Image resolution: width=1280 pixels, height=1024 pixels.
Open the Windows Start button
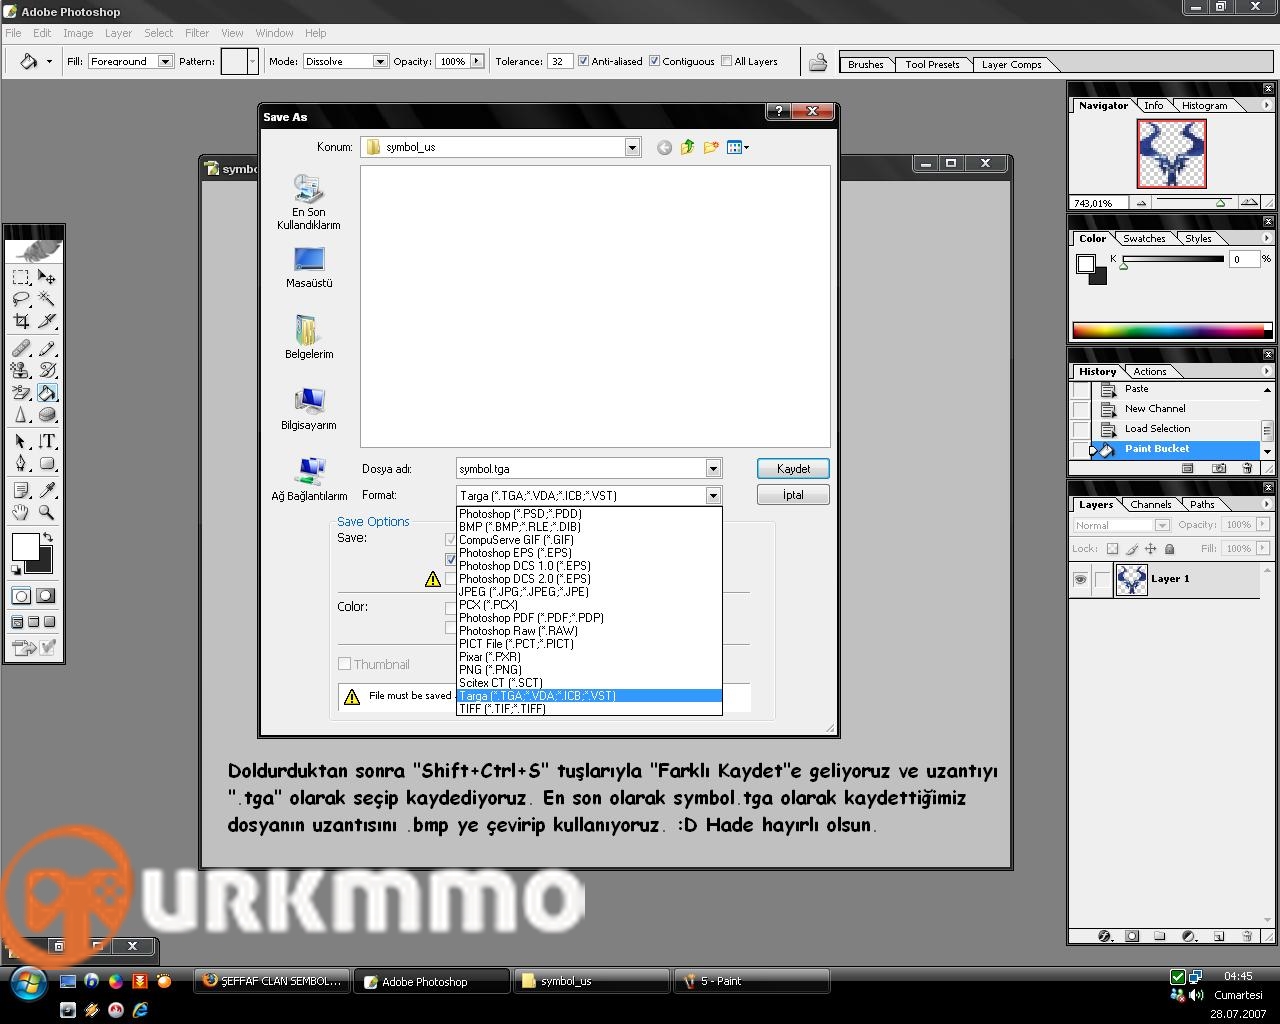(x=28, y=982)
